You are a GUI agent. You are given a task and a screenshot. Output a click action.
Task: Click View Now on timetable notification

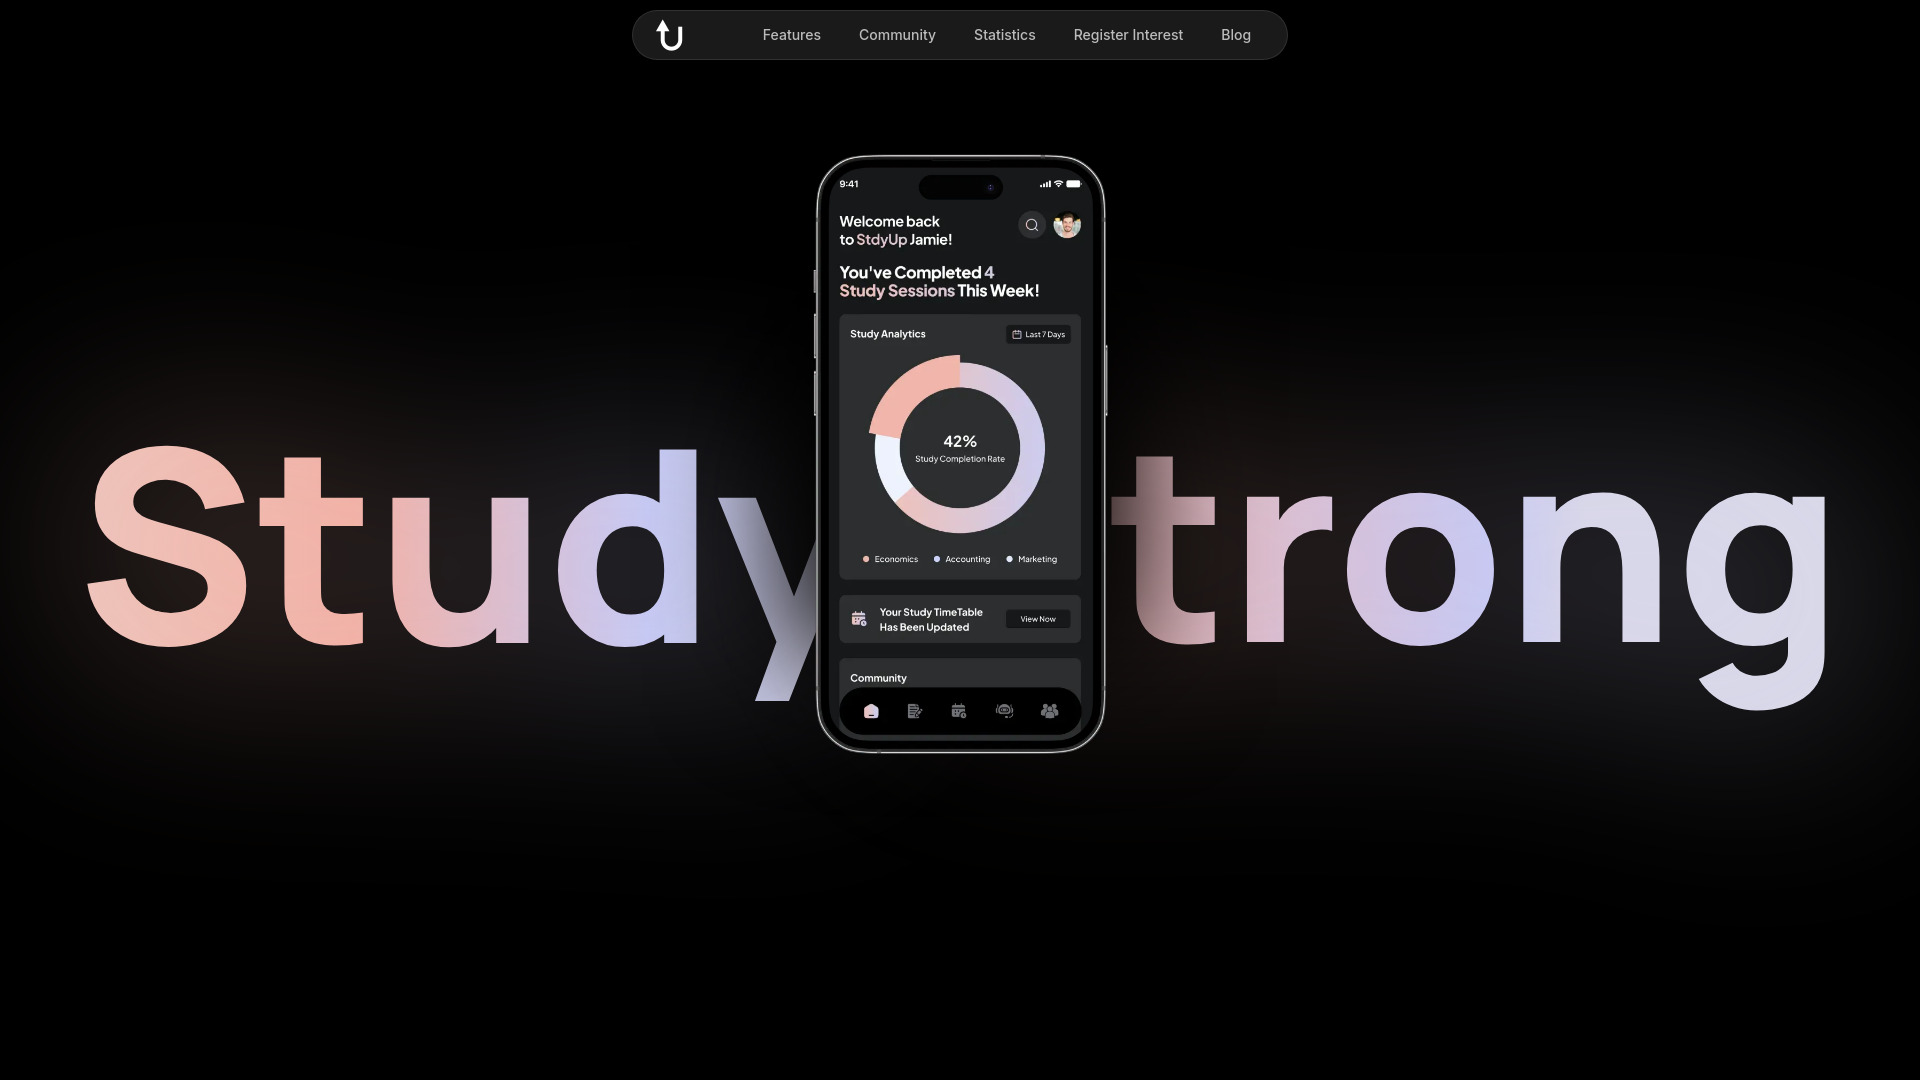pyautogui.click(x=1038, y=618)
